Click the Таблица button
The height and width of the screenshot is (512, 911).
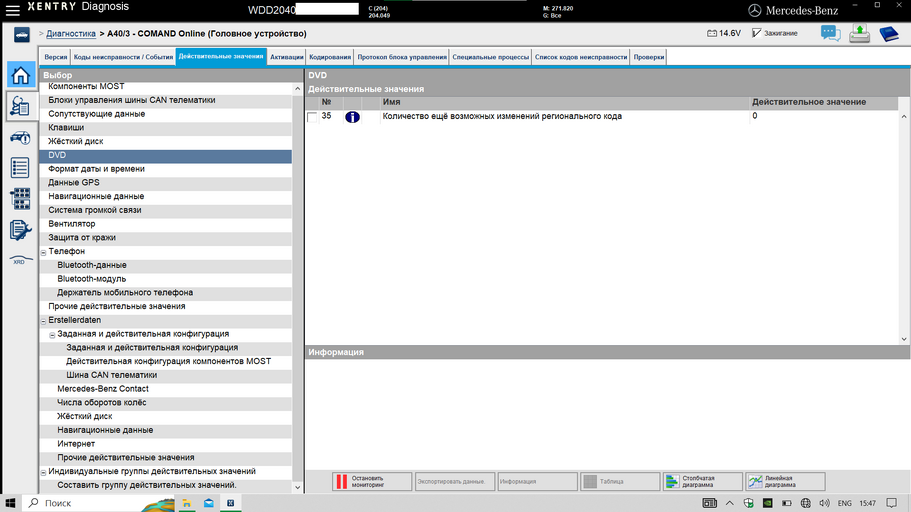(620, 481)
